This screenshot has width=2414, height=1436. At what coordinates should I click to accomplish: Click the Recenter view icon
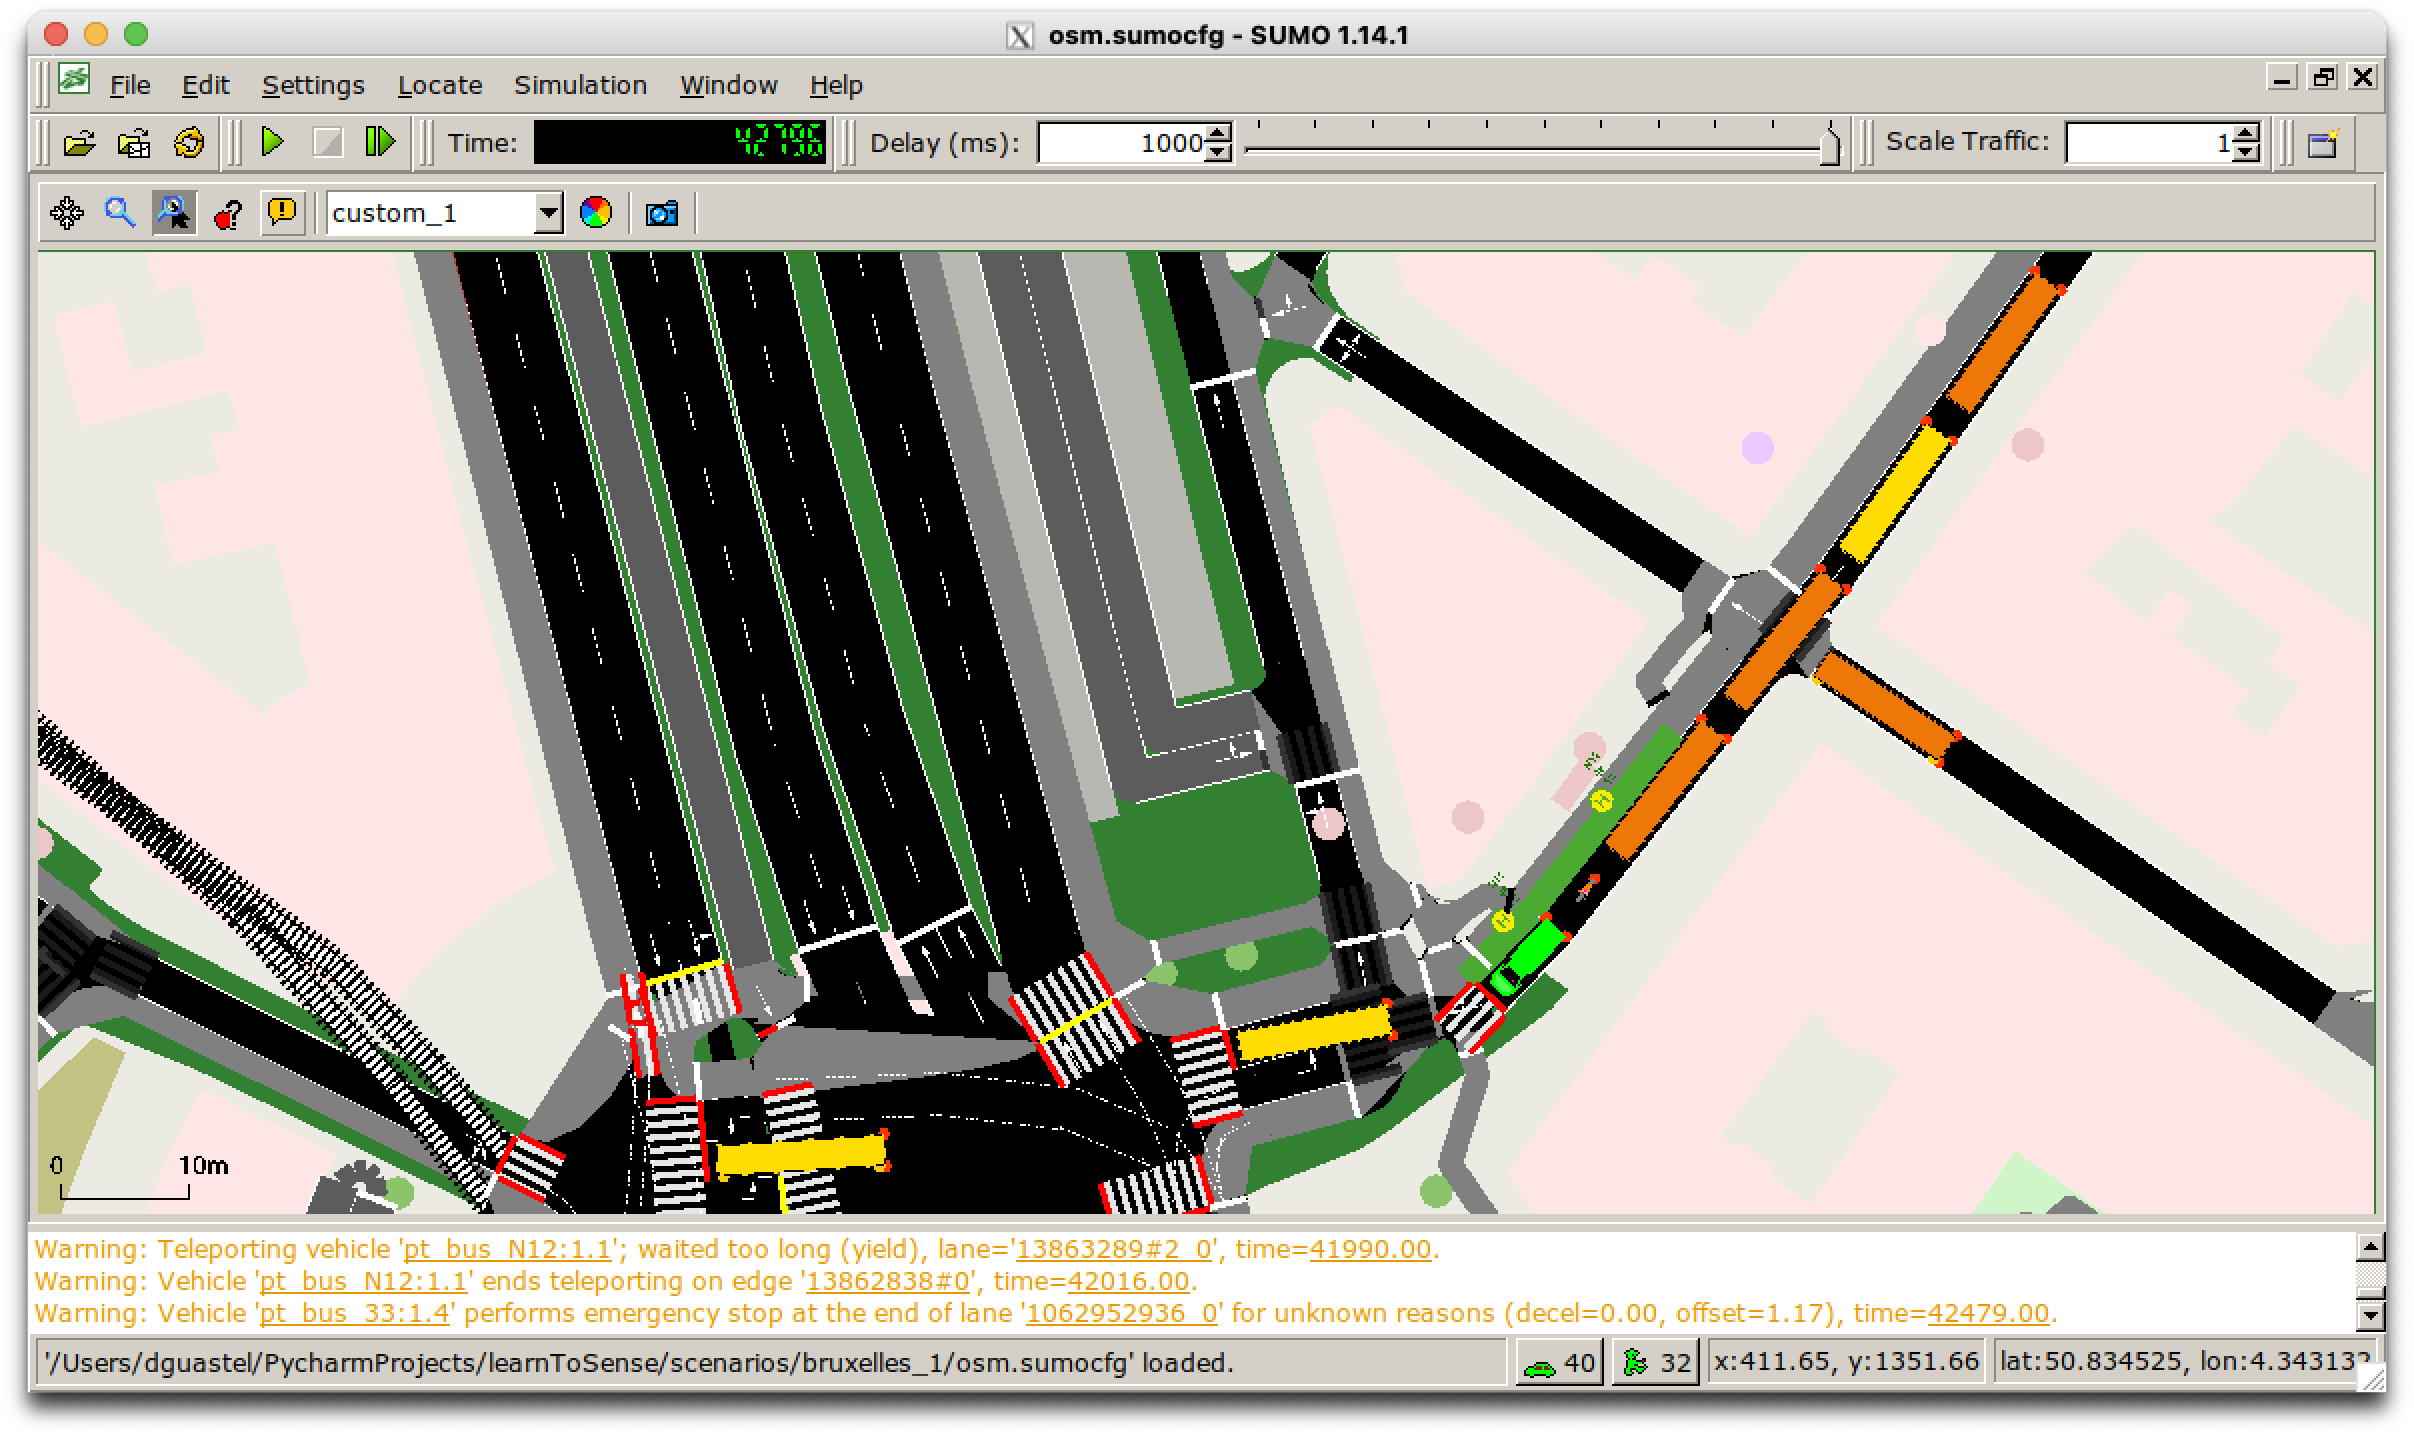67,213
